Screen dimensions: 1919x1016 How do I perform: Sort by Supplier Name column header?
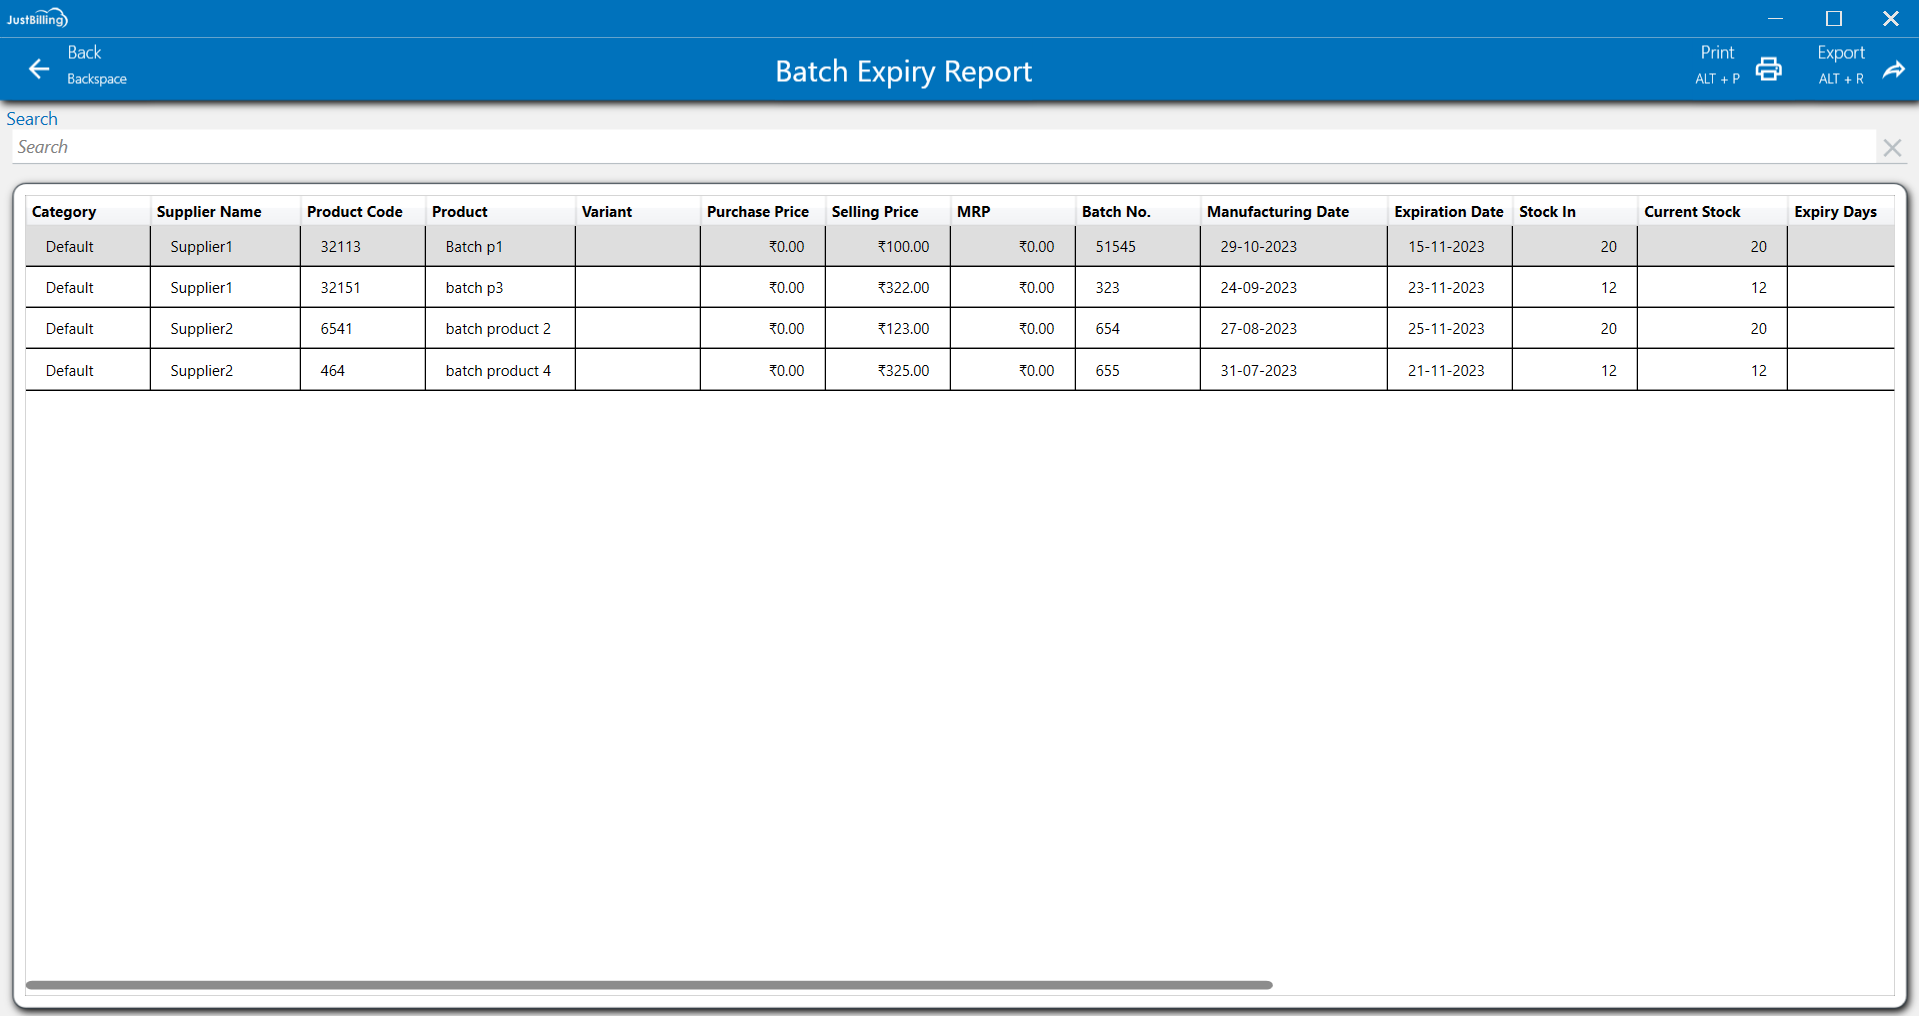[x=209, y=212]
